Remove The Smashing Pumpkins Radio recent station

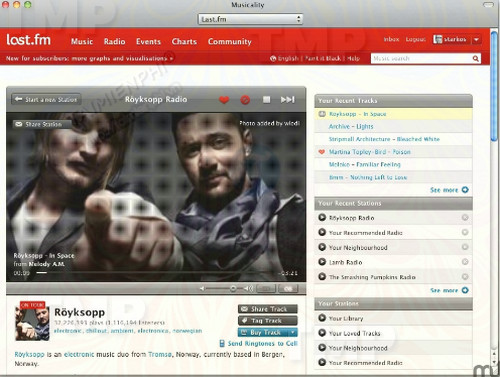pos(465,276)
